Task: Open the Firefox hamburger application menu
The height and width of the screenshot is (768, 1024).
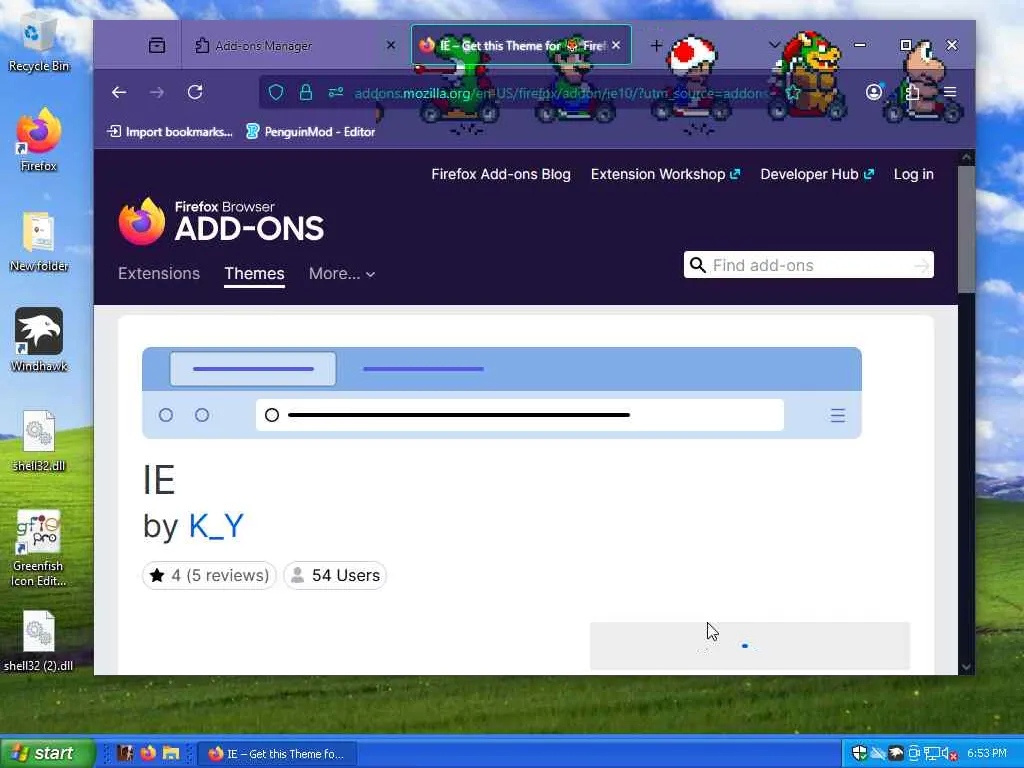Action: (950, 93)
